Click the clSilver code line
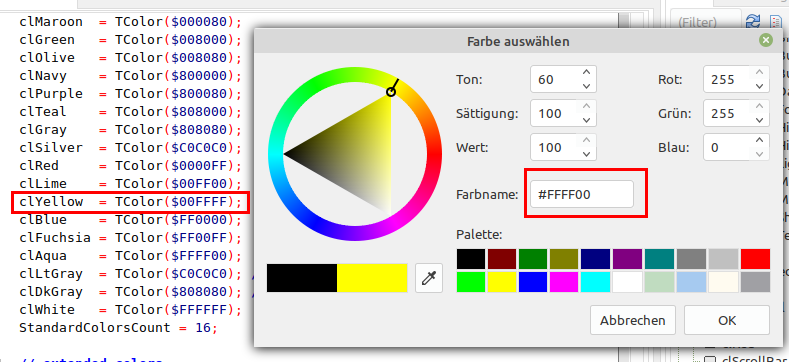This screenshot has width=789, height=362. [130, 148]
